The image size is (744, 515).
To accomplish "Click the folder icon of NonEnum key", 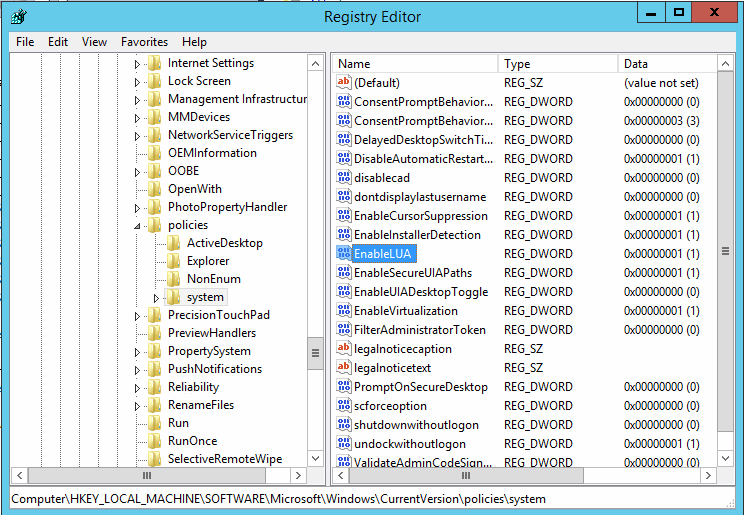I will coord(174,279).
